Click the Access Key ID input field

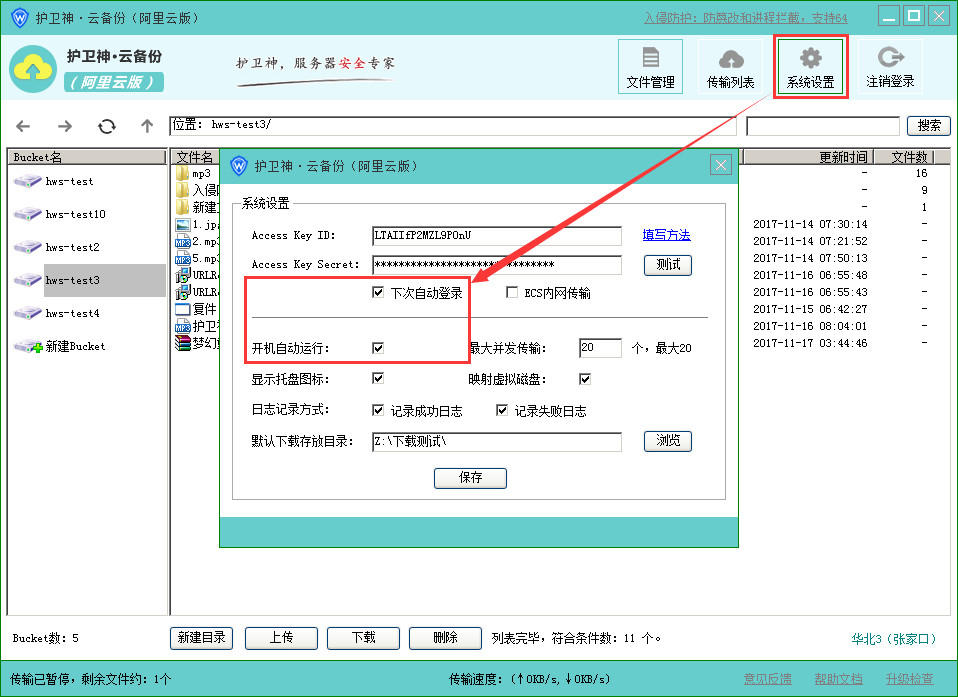coord(497,236)
